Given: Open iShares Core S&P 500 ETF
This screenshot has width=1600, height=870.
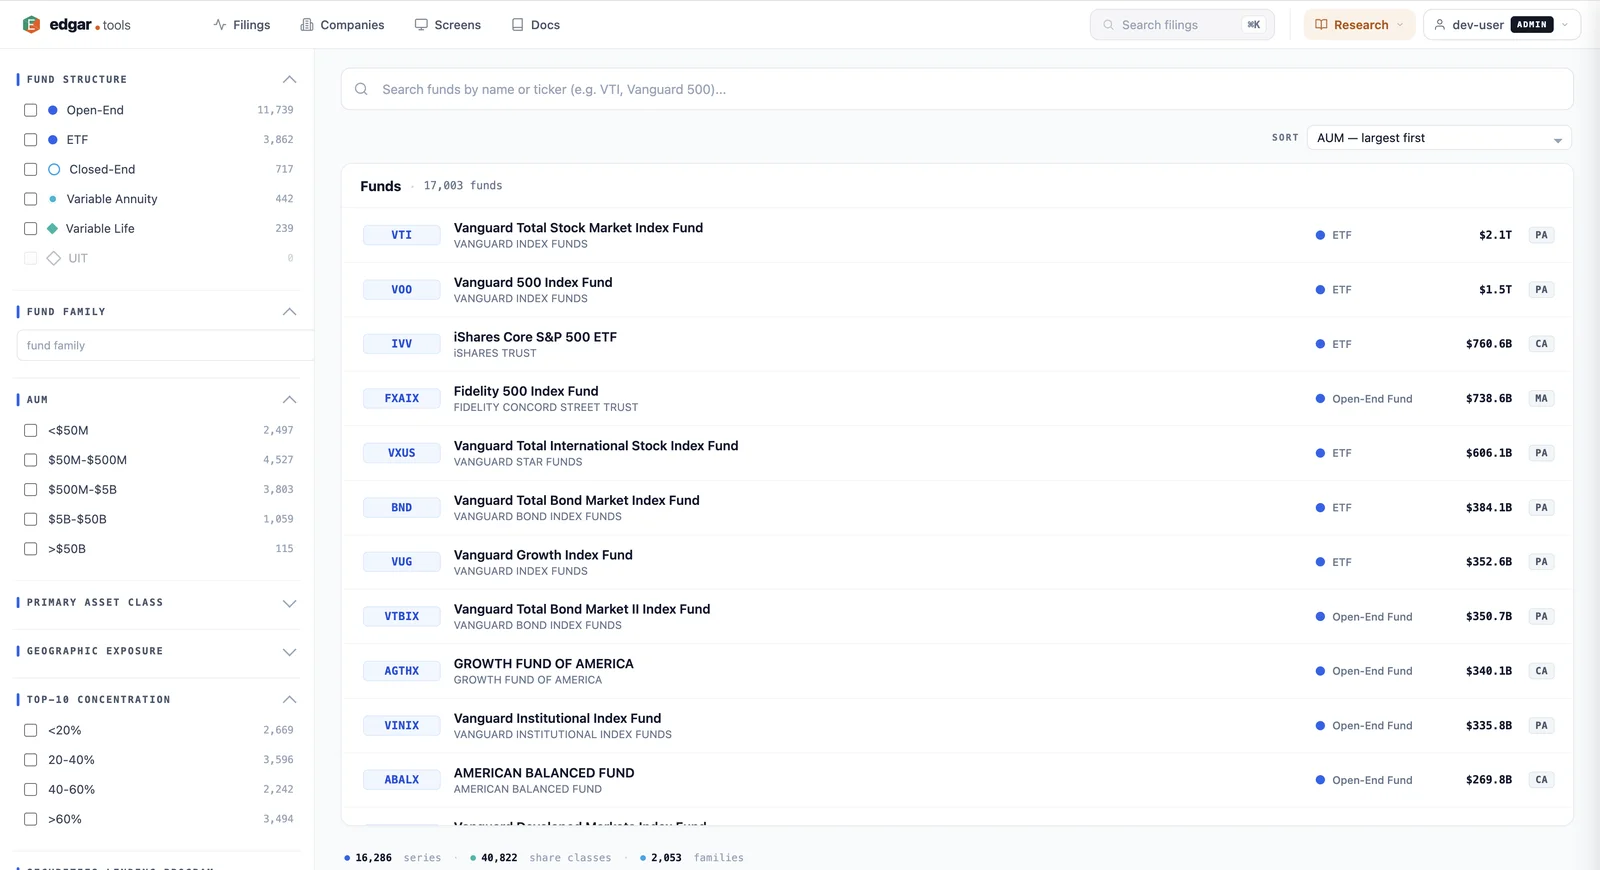Looking at the screenshot, I should [x=535, y=337].
